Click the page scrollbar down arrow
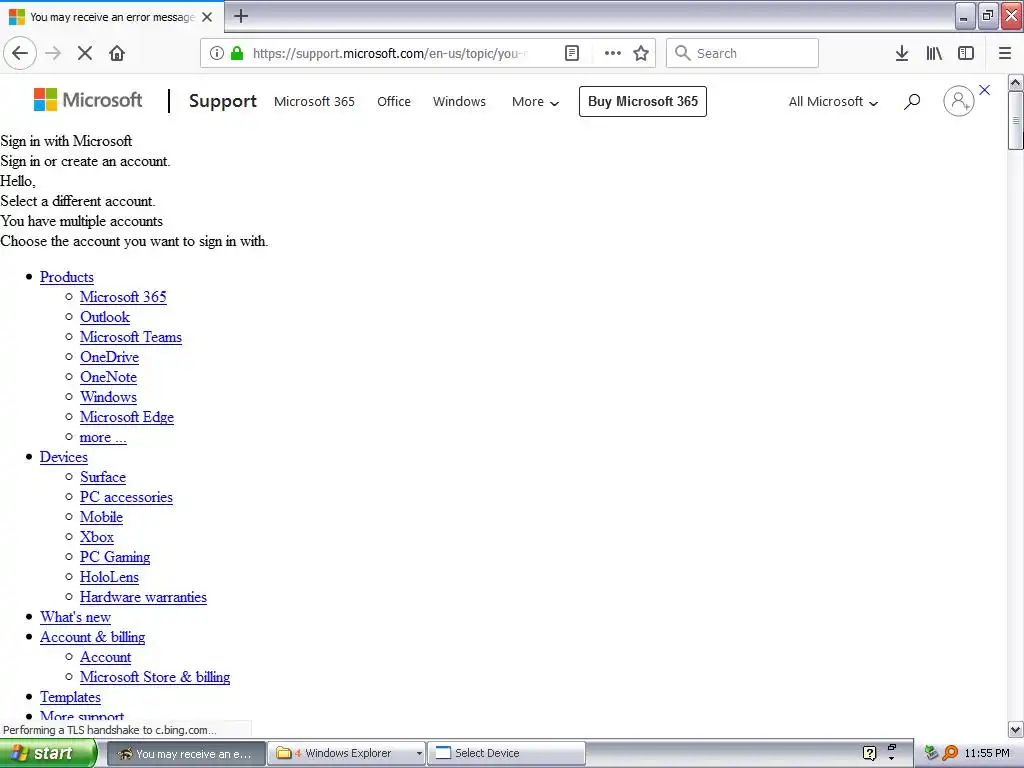This screenshot has height=768, width=1024. click(1015, 729)
